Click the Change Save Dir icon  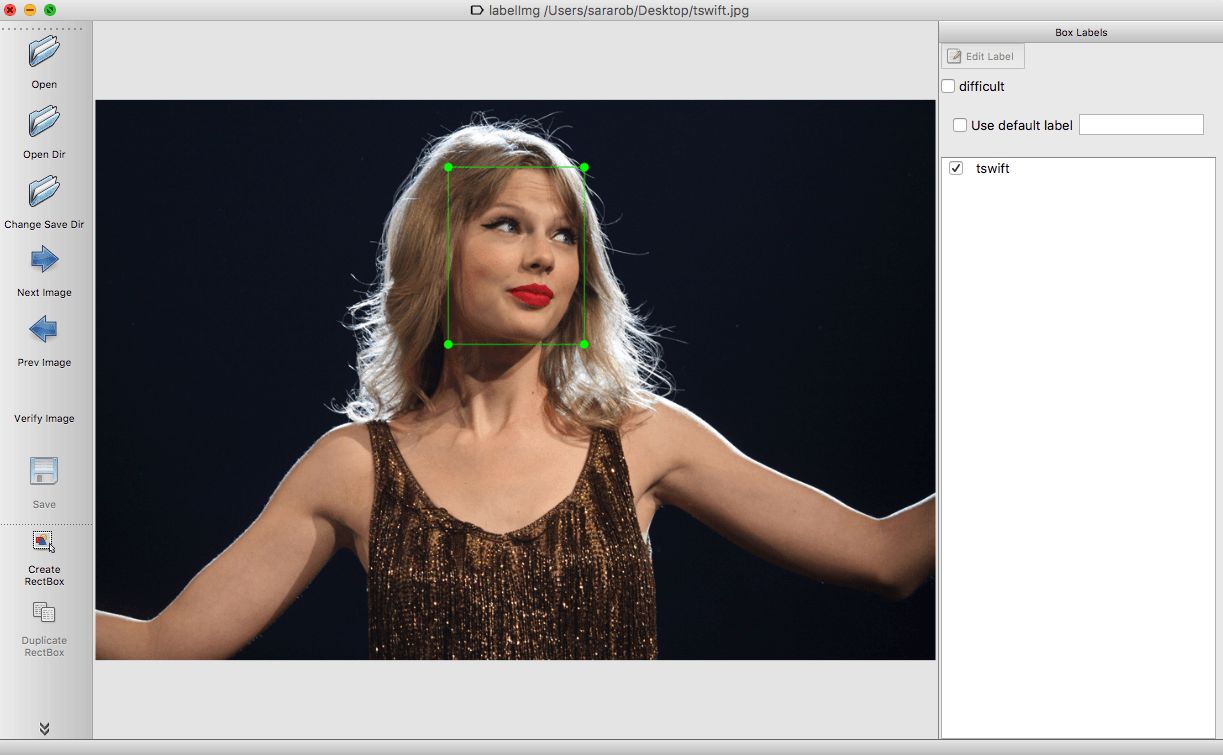[44, 191]
